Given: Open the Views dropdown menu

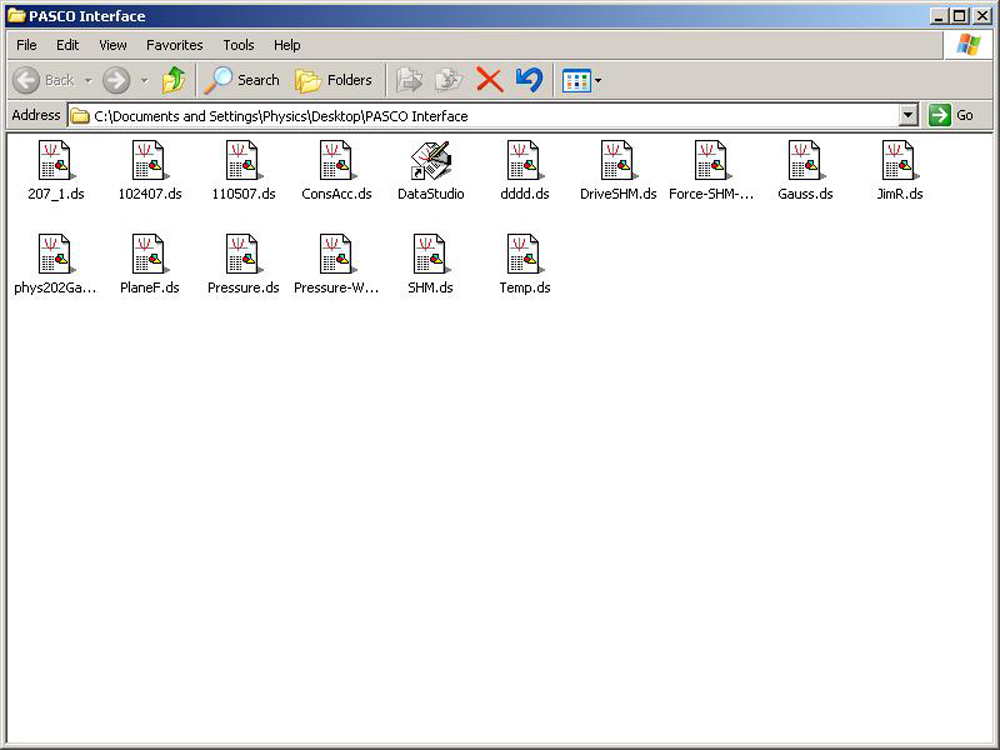Looking at the screenshot, I should (x=598, y=81).
